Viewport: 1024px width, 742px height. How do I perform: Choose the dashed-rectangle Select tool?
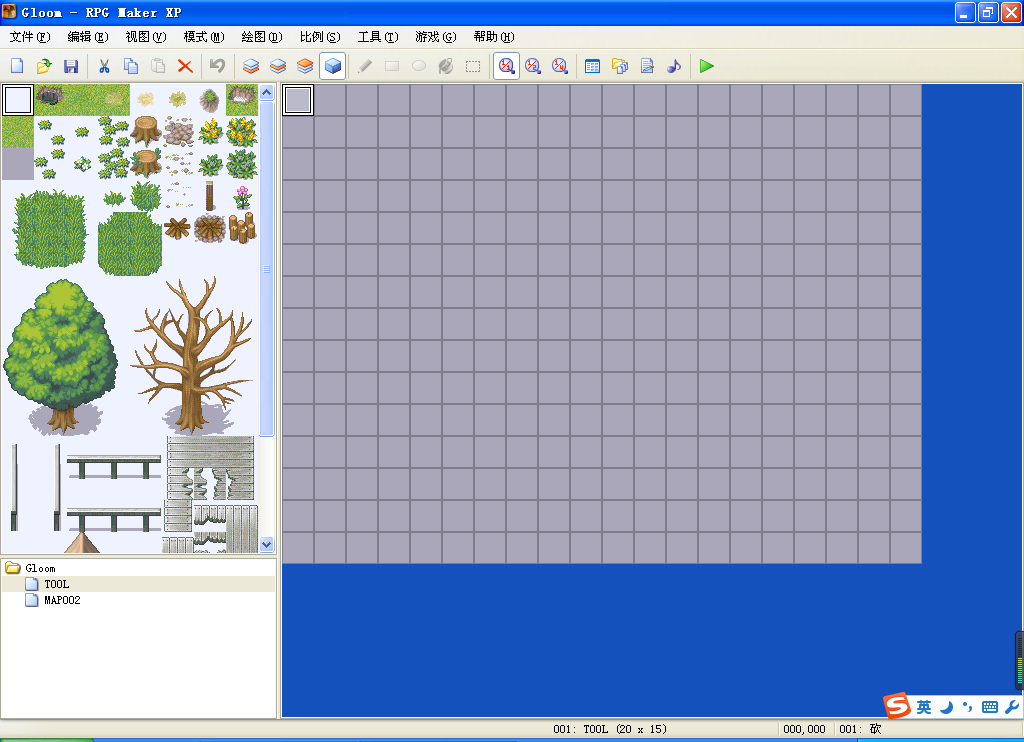tap(473, 66)
